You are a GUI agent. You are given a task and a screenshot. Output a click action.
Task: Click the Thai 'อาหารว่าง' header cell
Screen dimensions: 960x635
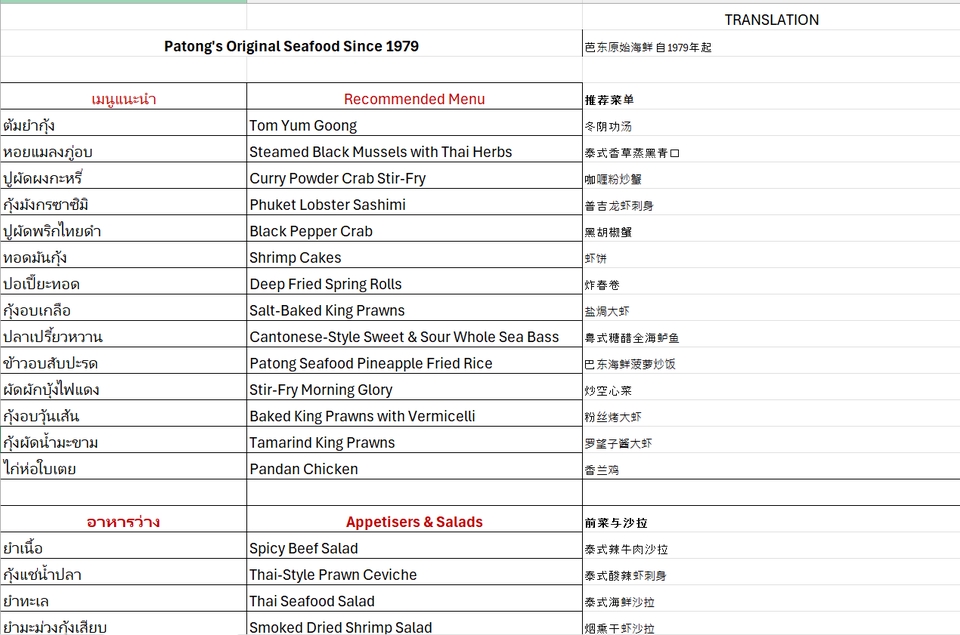coord(123,522)
